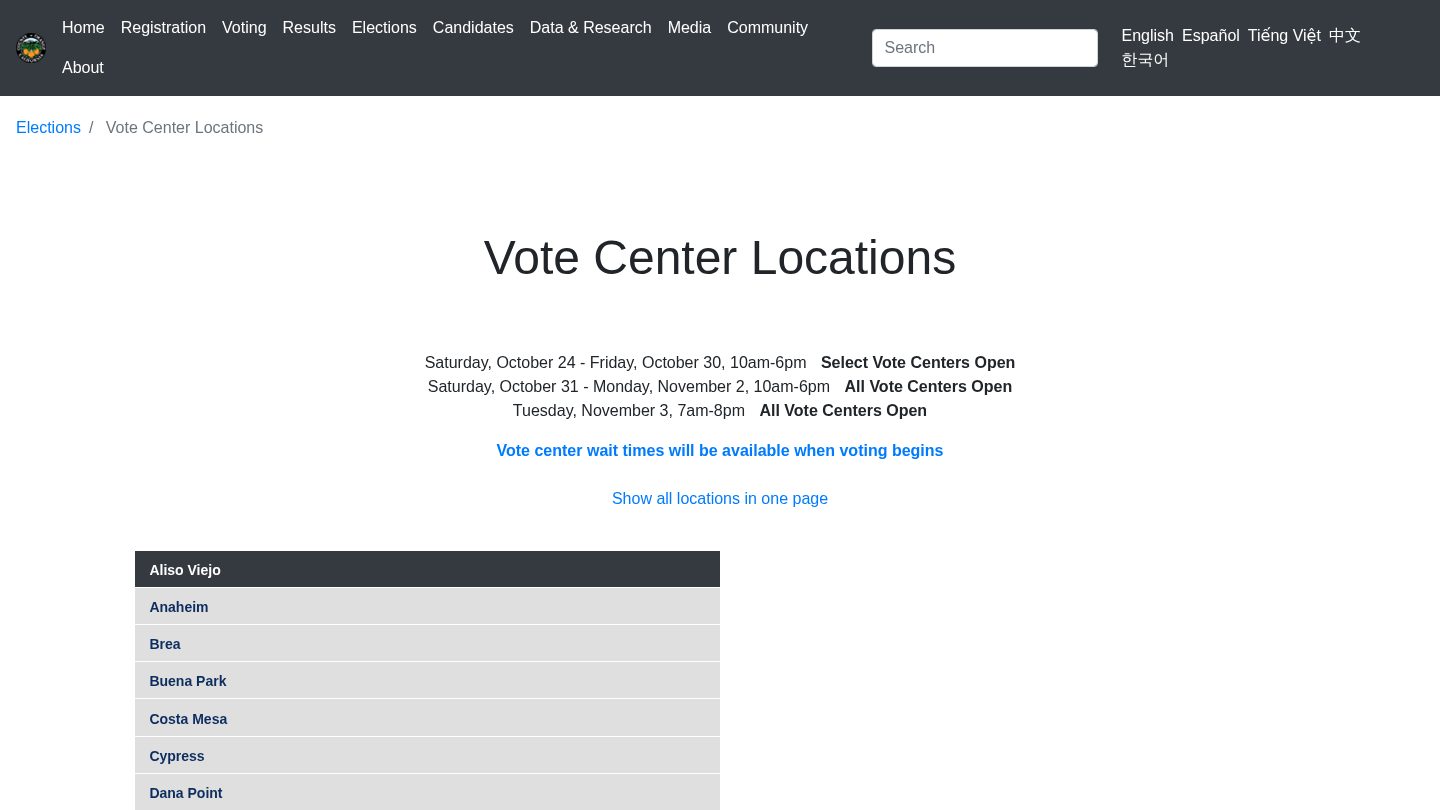The image size is (1440, 810).
Task: Go to the About page
Action: tap(83, 68)
